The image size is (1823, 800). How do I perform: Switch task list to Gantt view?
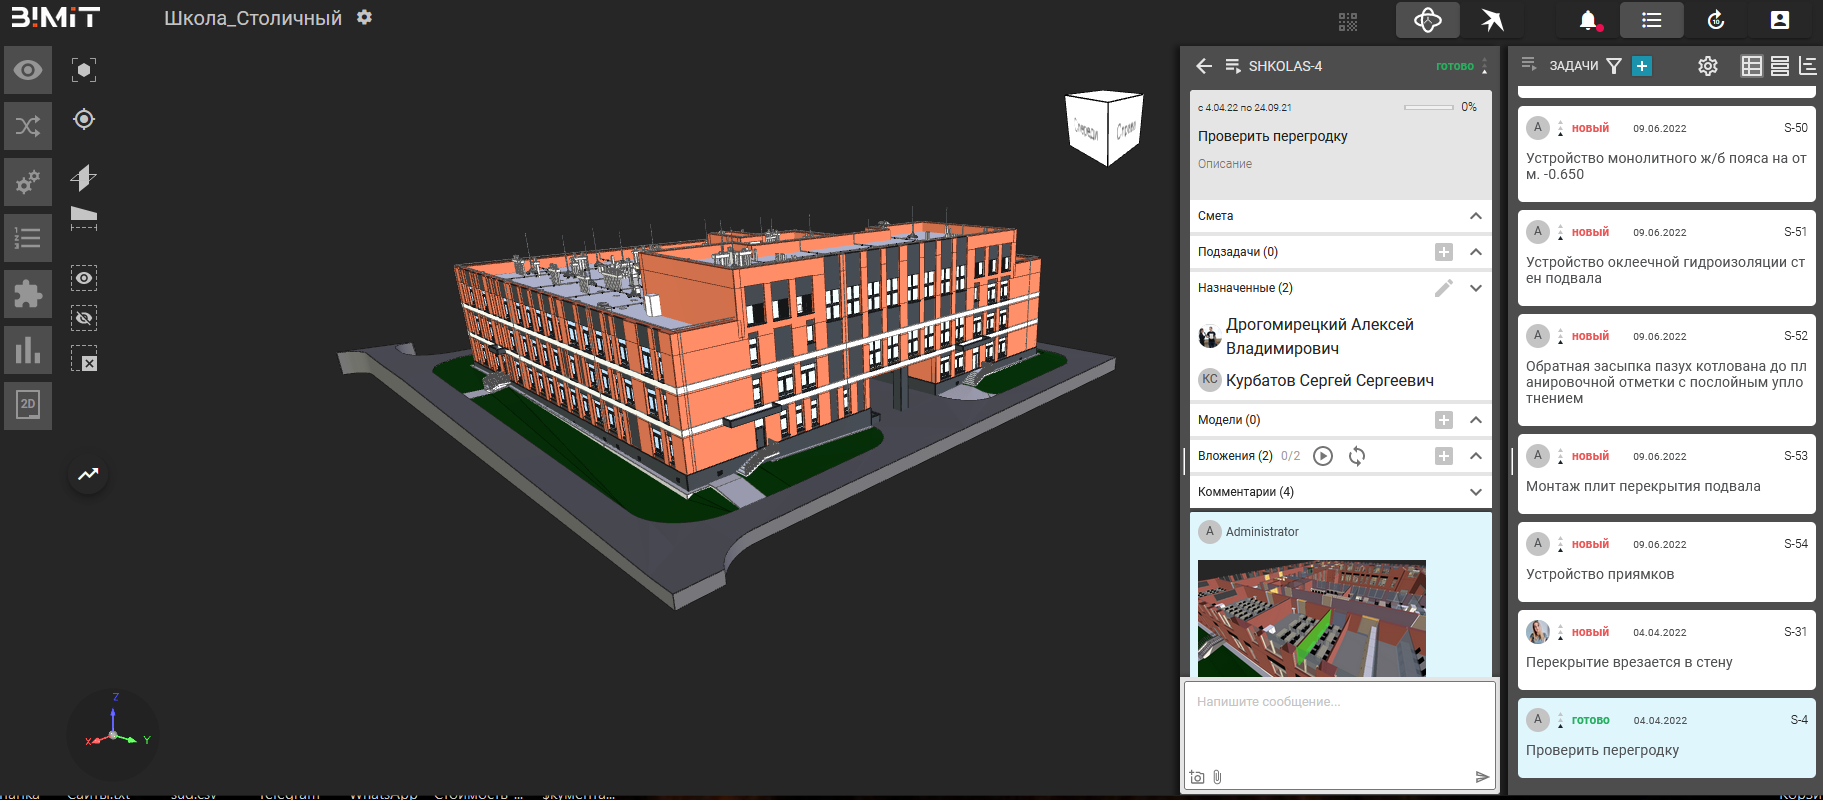1807,66
